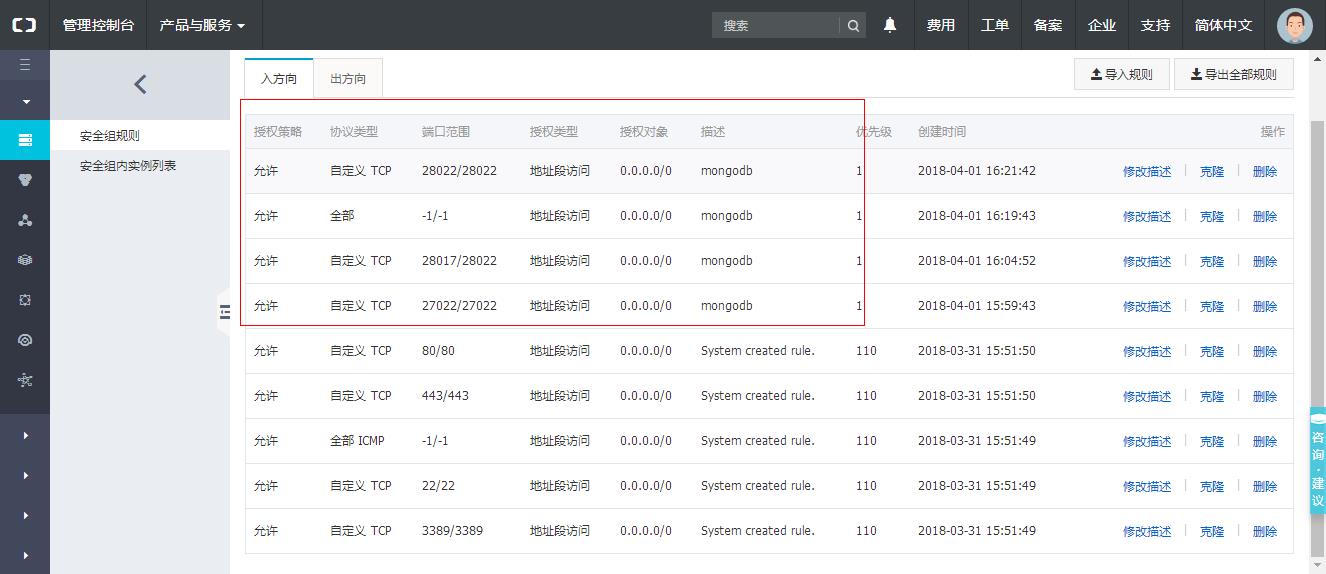This screenshot has height=574, width=1326.
Task: Expand the last collapsed sidebar group arrow
Action: click(25, 555)
